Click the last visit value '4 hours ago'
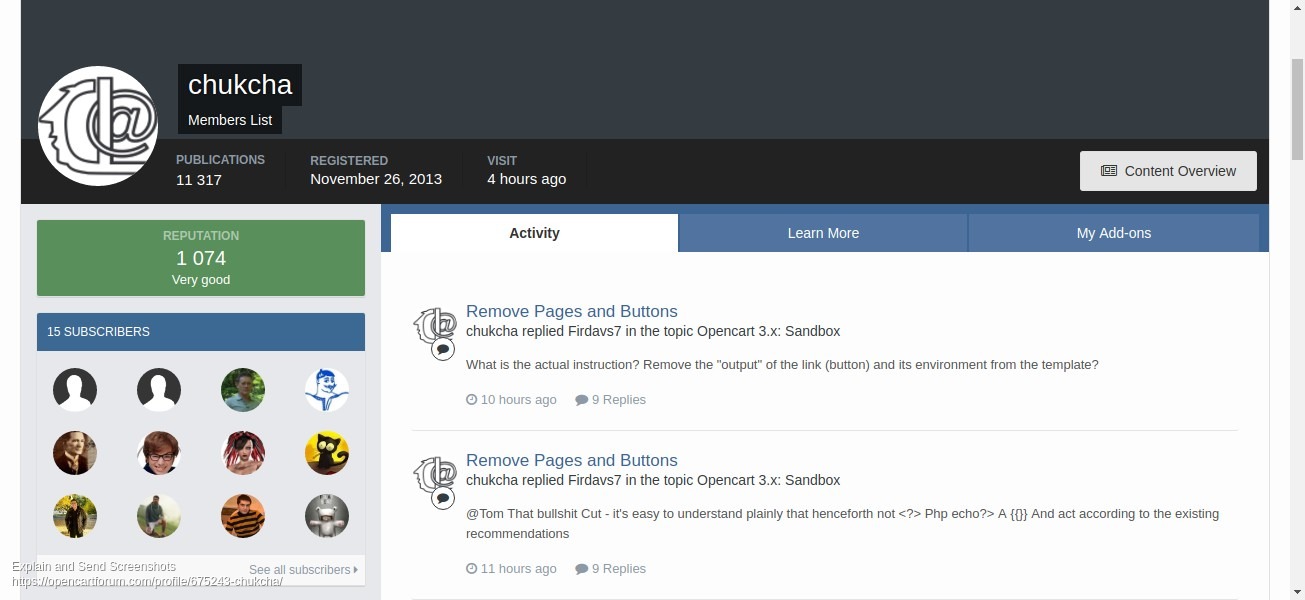The image size is (1305, 600). 526,179
